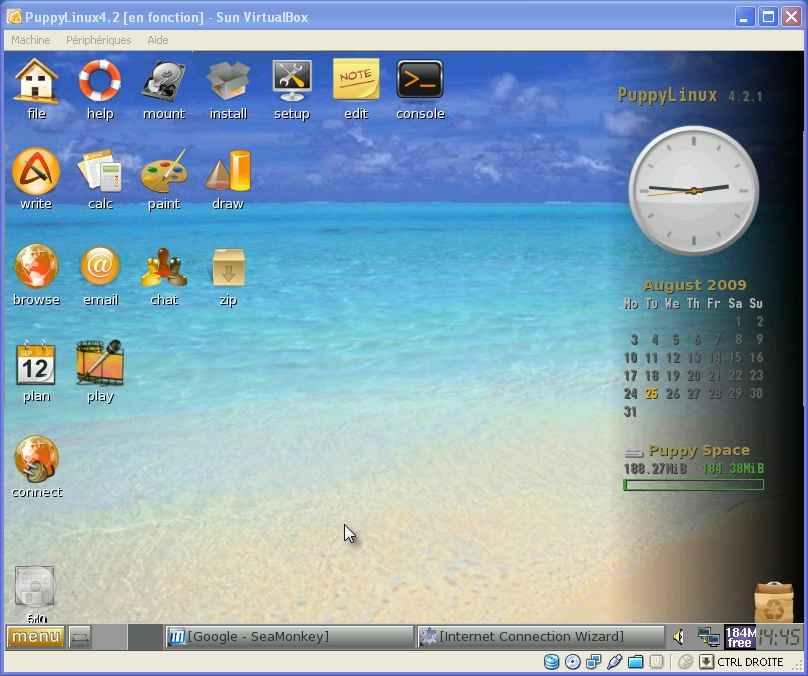Click the VirtualBox mouse capture status icon

coord(685,662)
